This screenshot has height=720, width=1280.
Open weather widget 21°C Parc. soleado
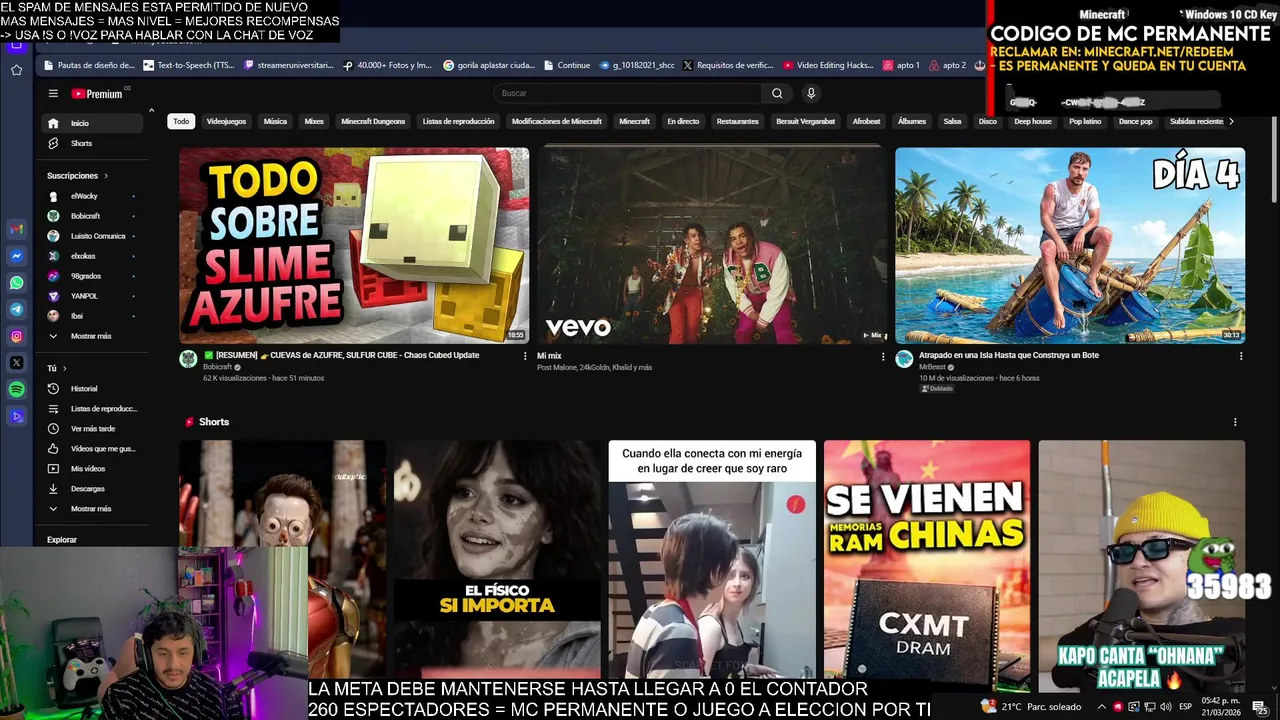tap(1031, 706)
